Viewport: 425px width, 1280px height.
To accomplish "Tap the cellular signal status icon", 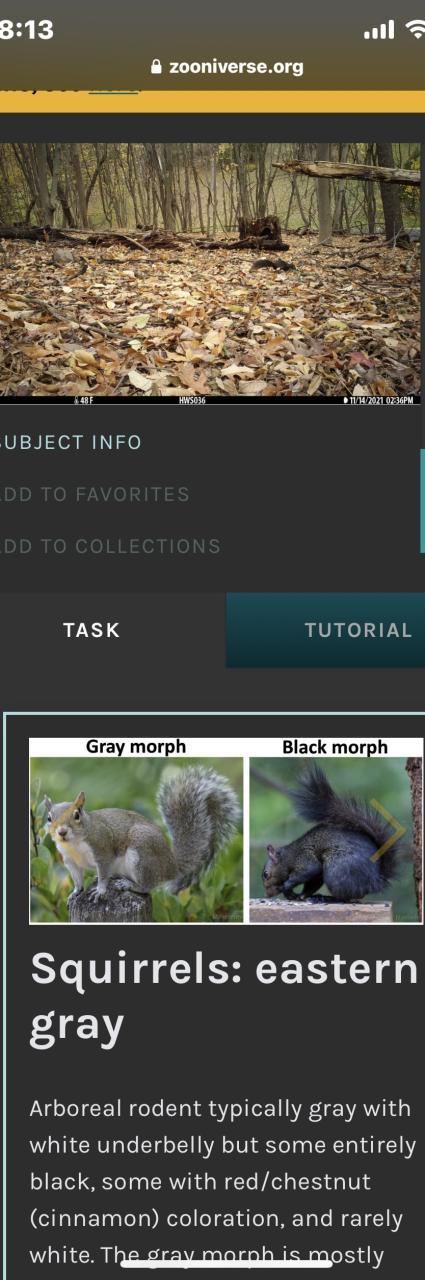I will point(379,31).
